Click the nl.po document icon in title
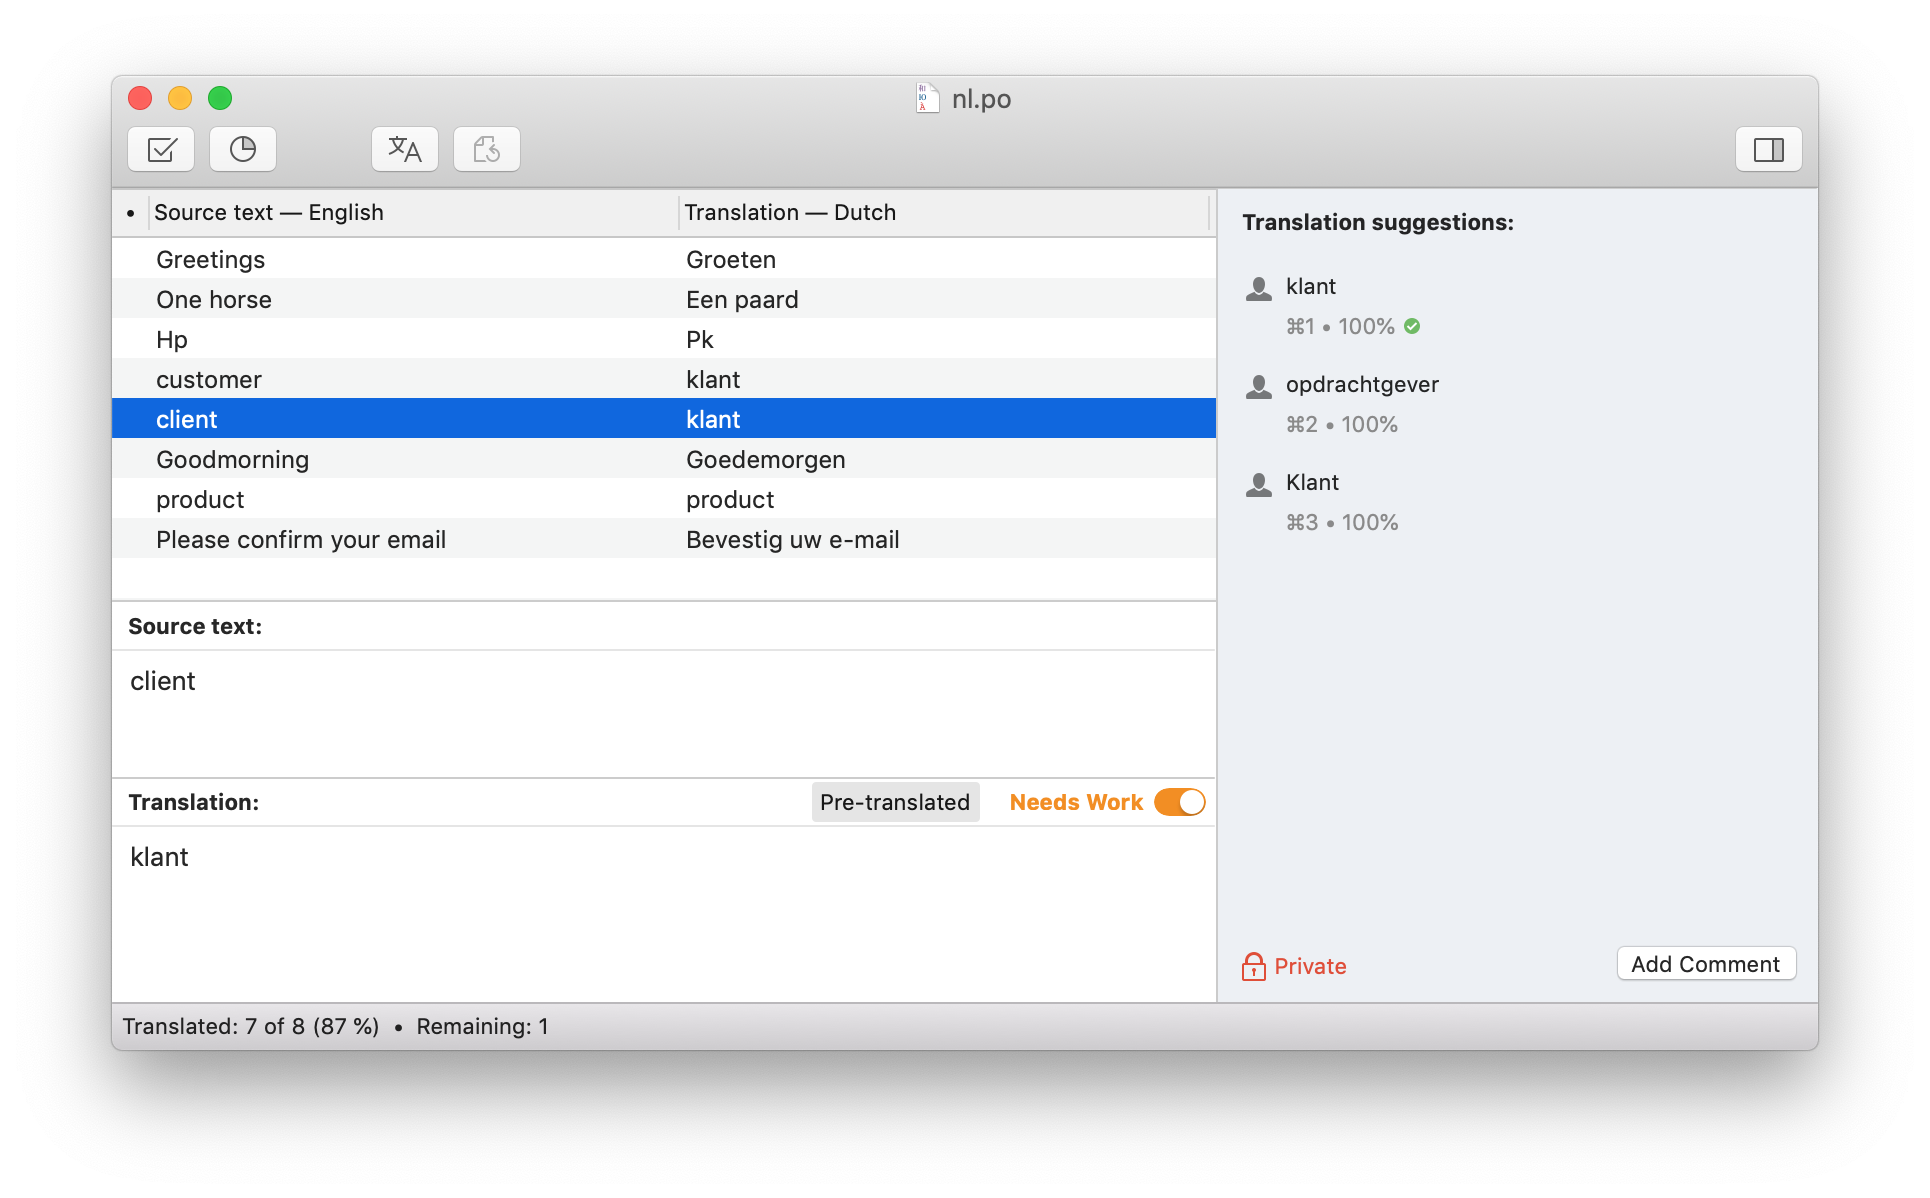The width and height of the screenshot is (1930, 1198). [x=927, y=98]
